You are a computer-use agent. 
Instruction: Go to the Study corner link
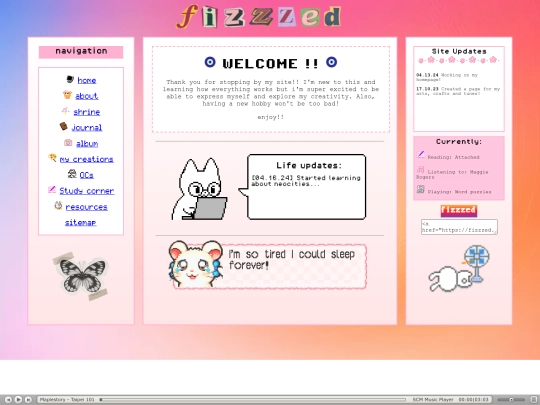pyautogui.click(x=86, y=191)
